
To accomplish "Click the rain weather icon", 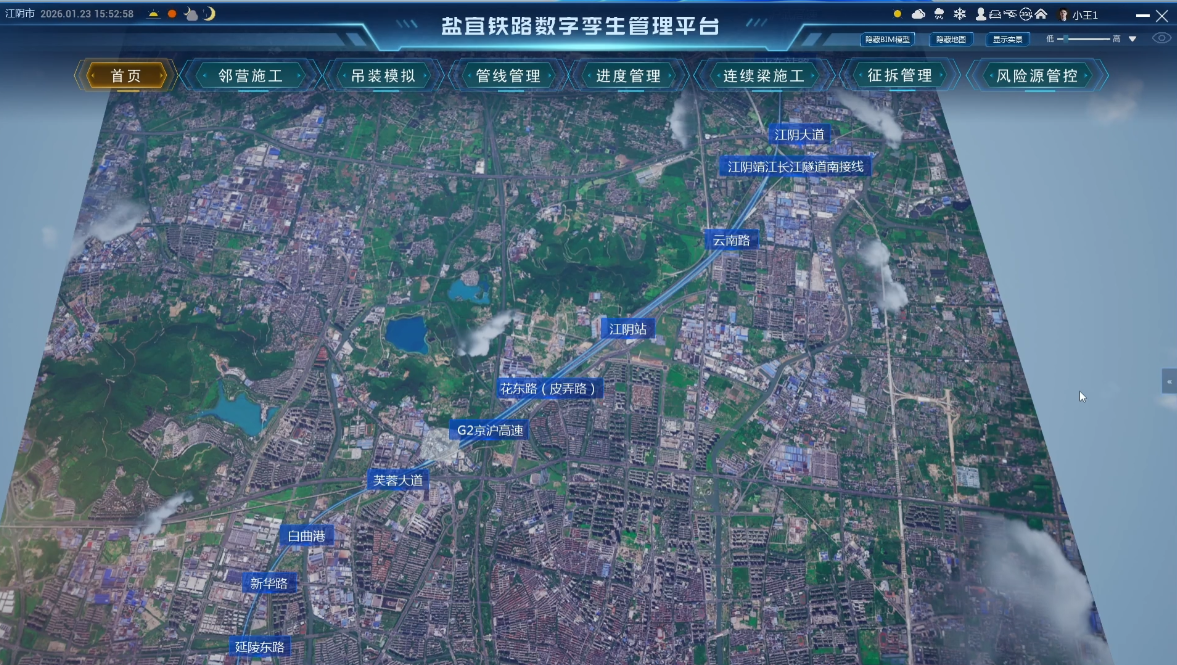I will point(939,14).
